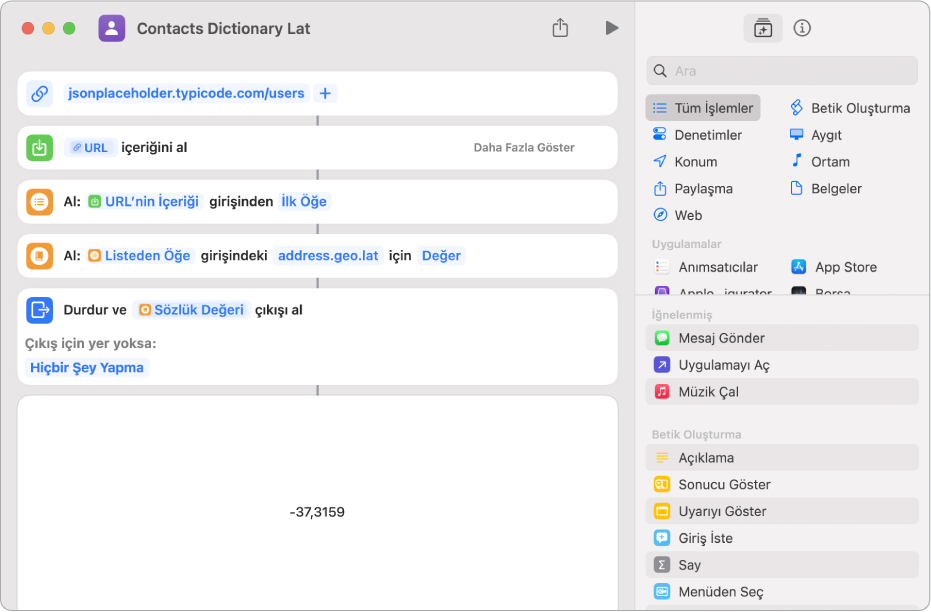Click the Açıklama yellow lines icon
Screen dimensions: 931x612
pos(662,458)
